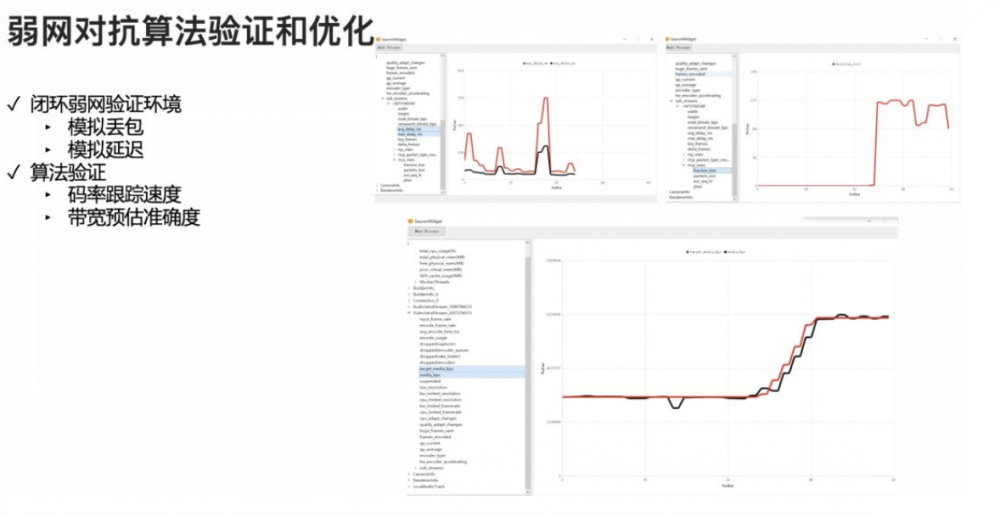Click Next Process button in fraction_lost chart window
1000x516 pixels.
[679, 47]
